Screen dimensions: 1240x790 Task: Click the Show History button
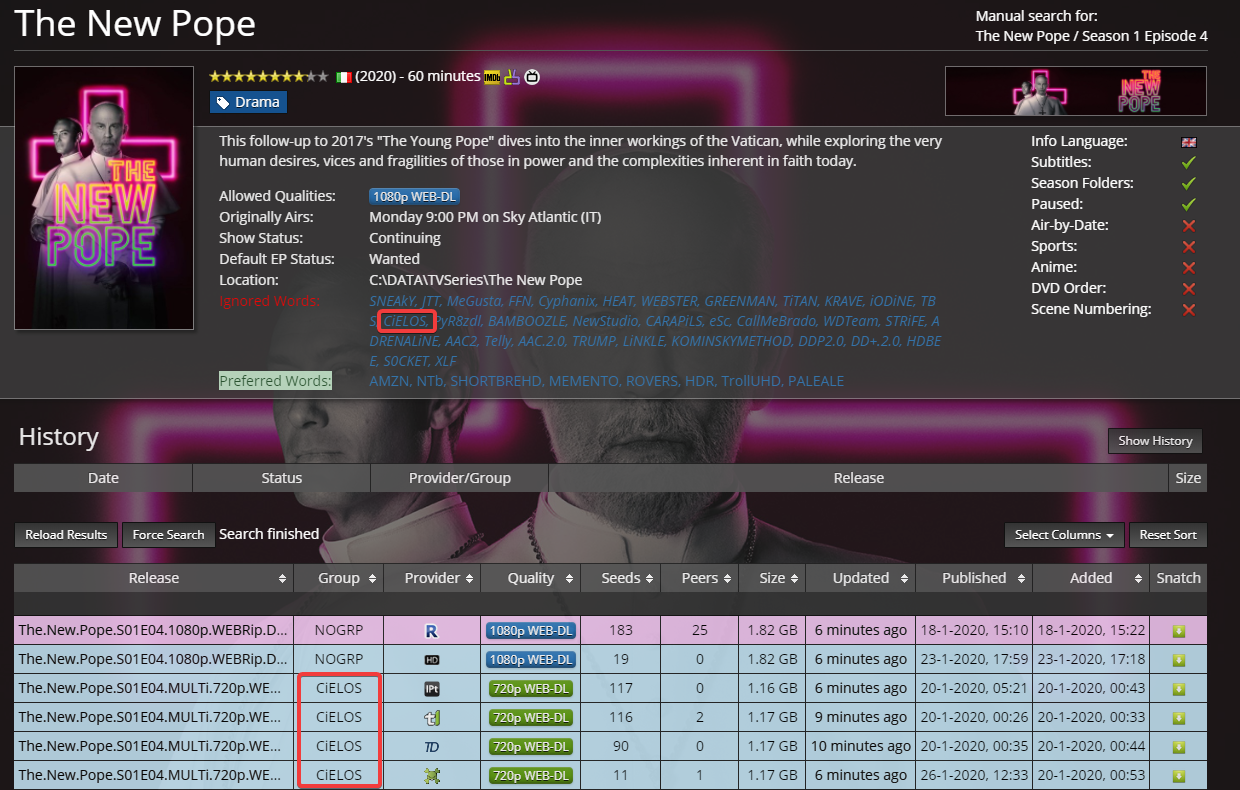click(x=1155, y=441)
